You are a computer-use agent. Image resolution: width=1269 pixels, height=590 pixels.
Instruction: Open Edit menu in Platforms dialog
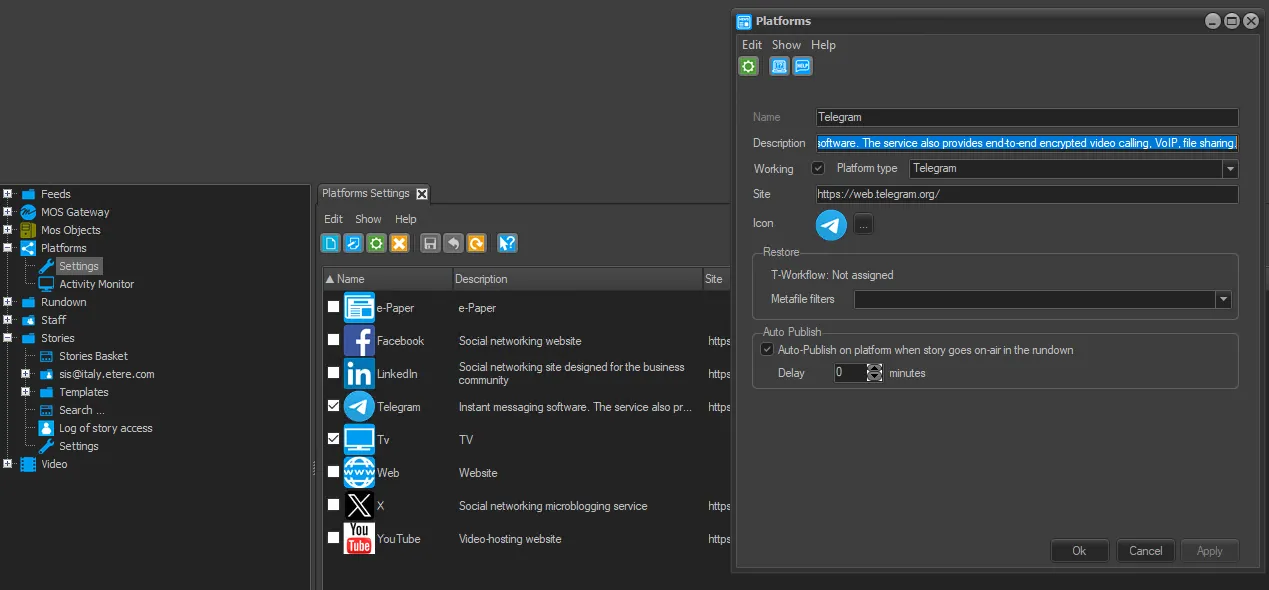(751, 45)
